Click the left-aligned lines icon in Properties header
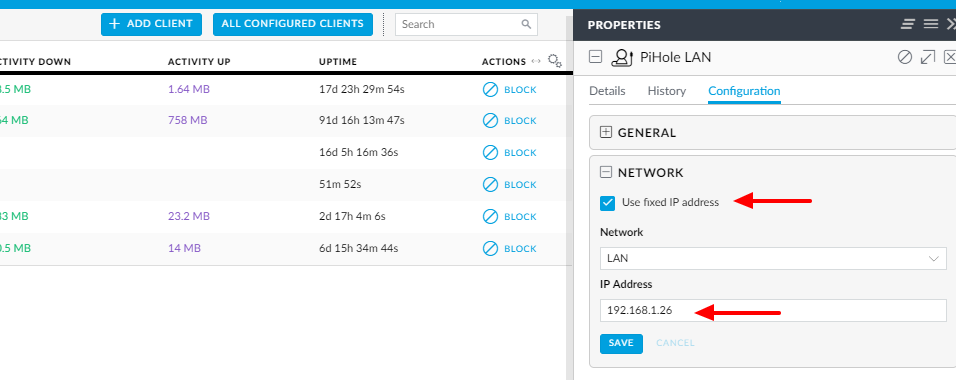The image size is (956, 380). coord(908,24)
